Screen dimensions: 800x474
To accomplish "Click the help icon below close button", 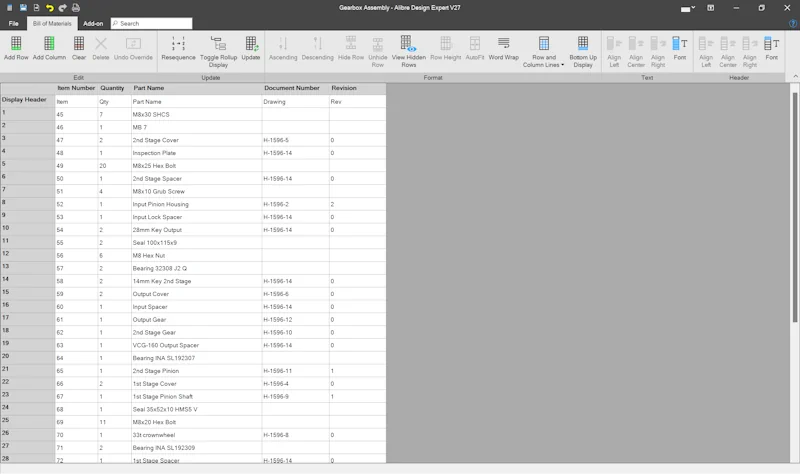I will (792, 23).
